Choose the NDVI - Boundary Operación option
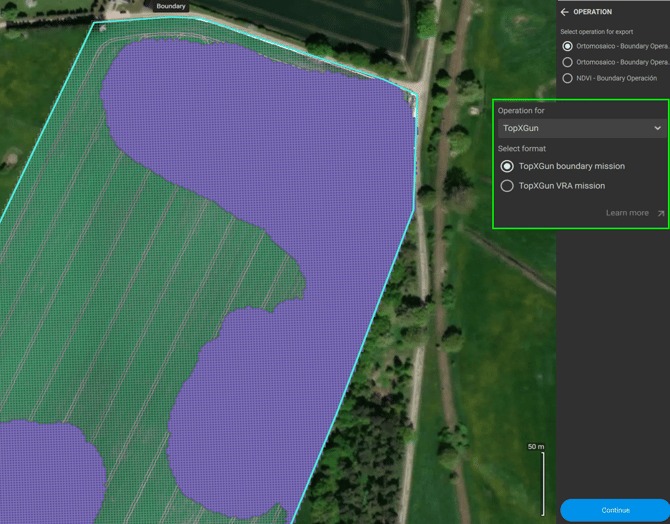The width and height of the screenshot is (670, 524). click(568, 78)
